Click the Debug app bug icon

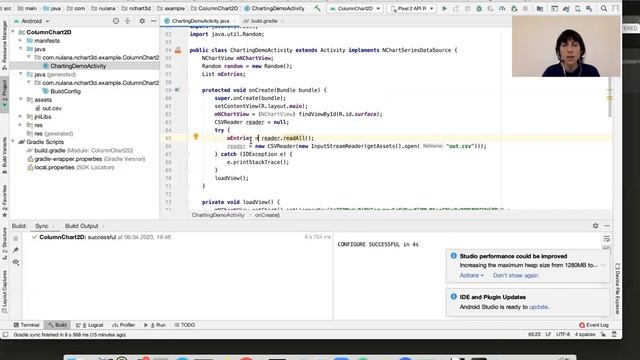point(479,8)
